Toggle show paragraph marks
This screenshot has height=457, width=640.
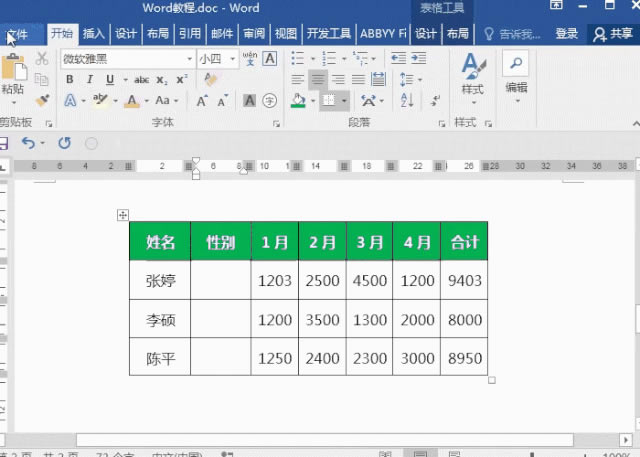click(x=436, y=100)
